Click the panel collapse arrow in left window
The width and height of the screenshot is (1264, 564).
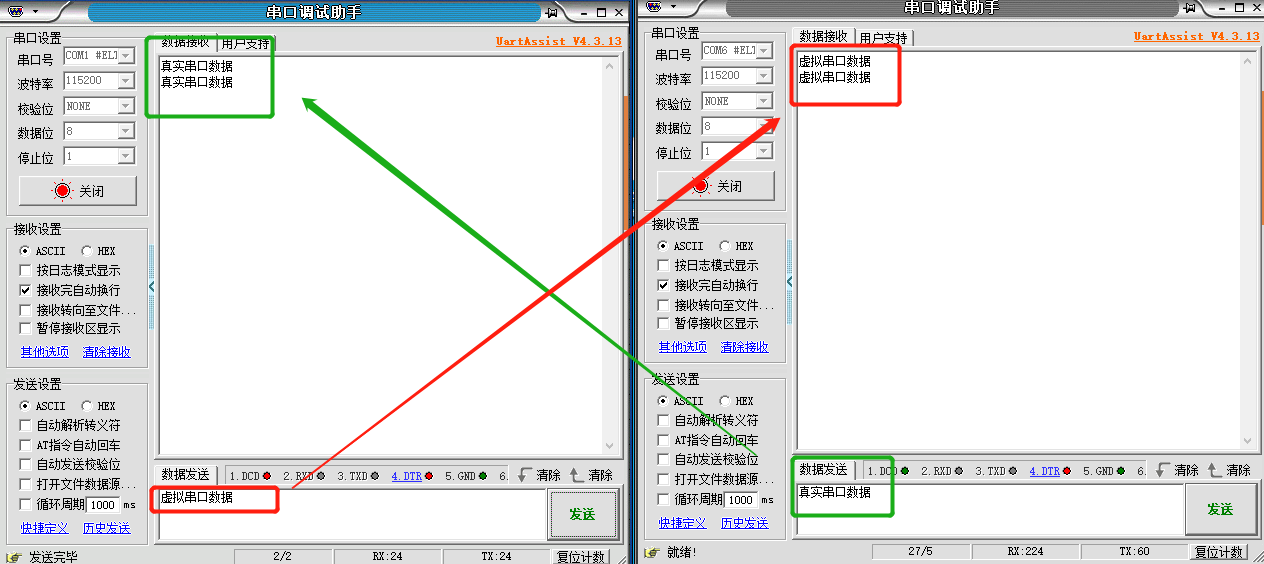click(152, 286)
